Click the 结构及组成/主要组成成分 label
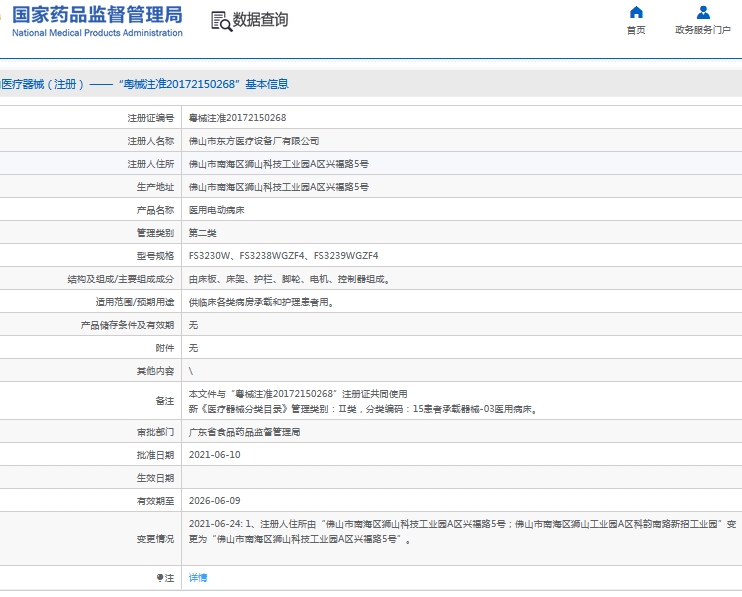742x597 pixels. [121, 279]
